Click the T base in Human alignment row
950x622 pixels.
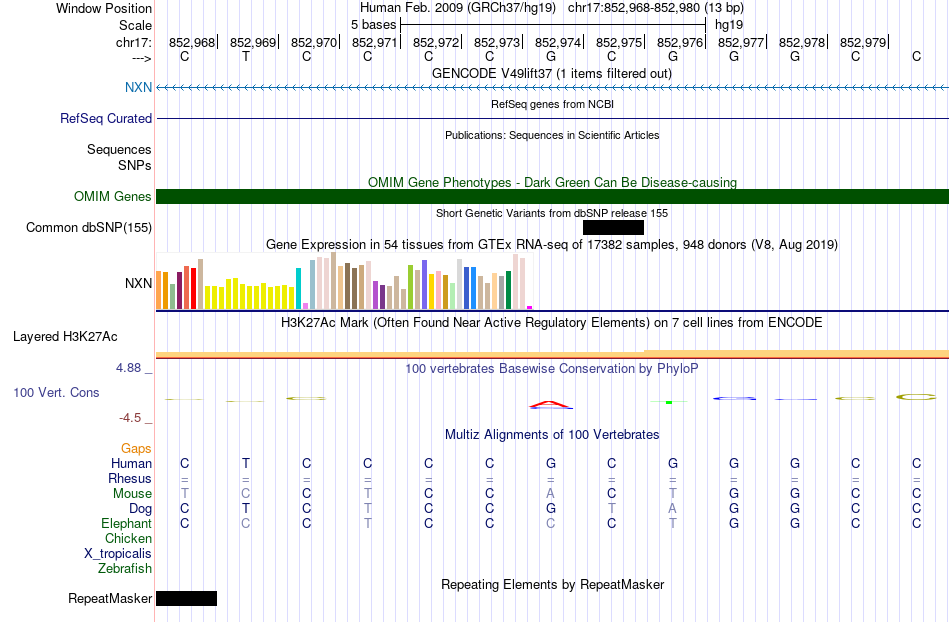(x=245, y=463)
